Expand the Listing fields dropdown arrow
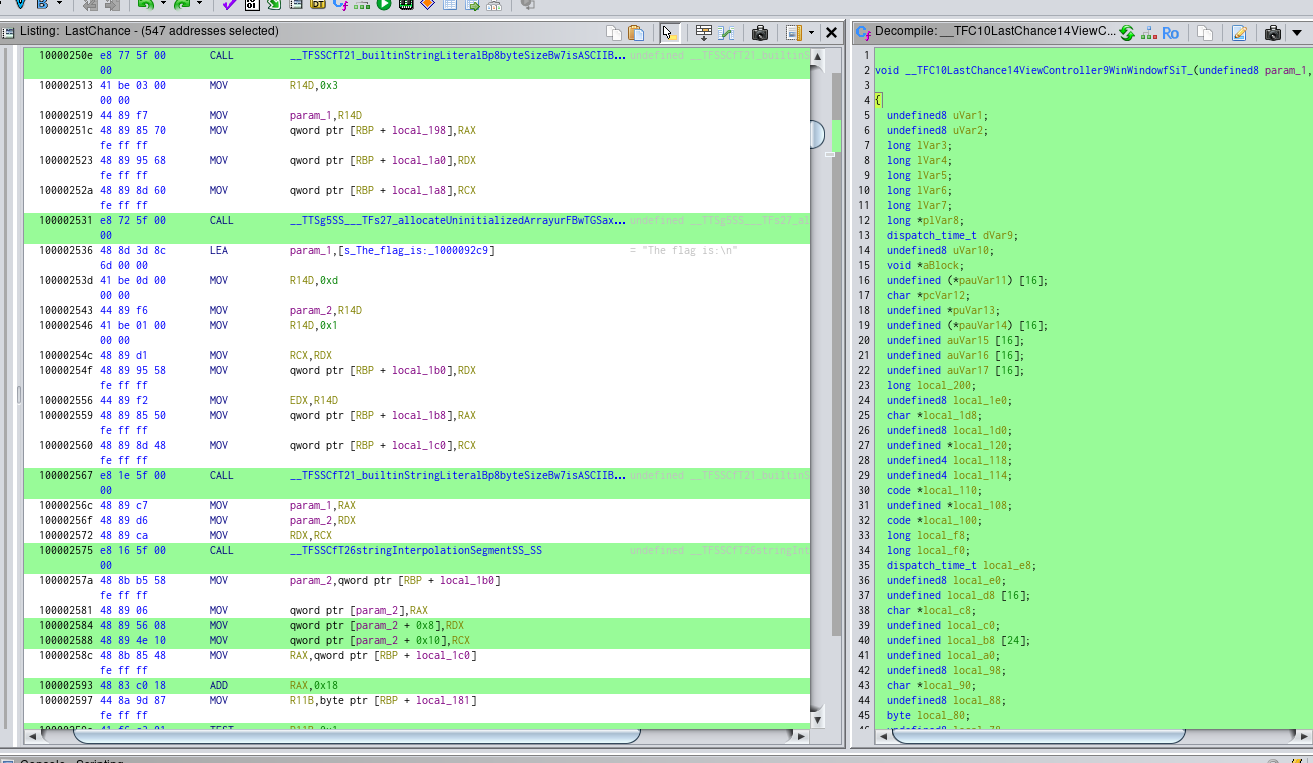1313x763 pixels. 811,32
